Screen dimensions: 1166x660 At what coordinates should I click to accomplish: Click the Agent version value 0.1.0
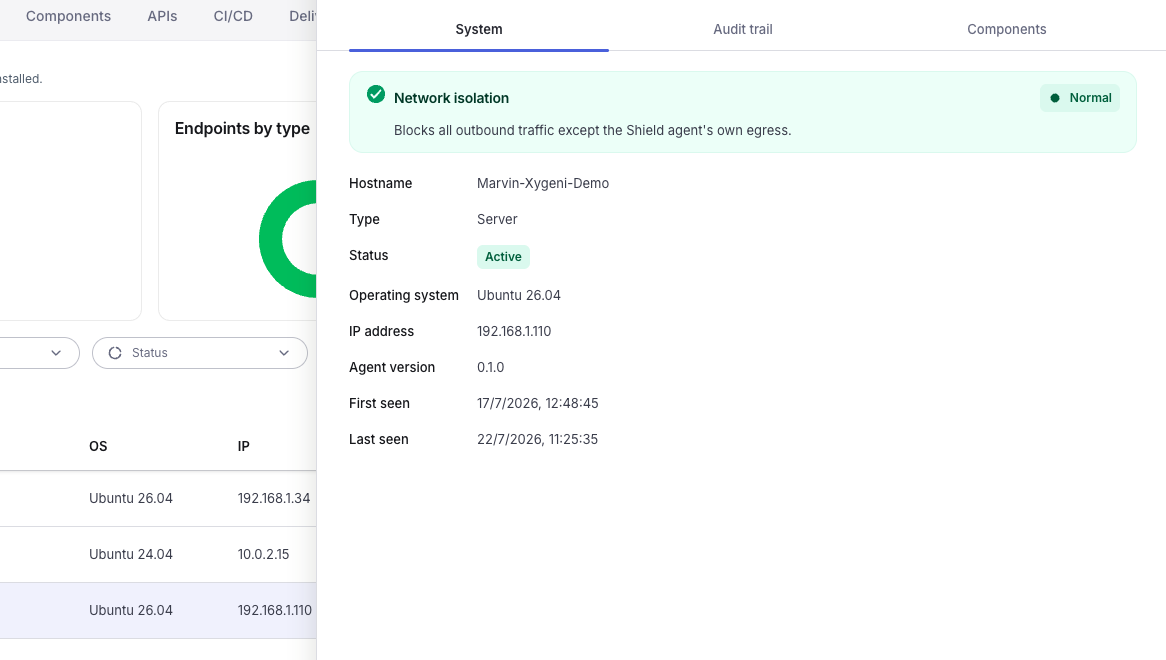coord(490,367)
